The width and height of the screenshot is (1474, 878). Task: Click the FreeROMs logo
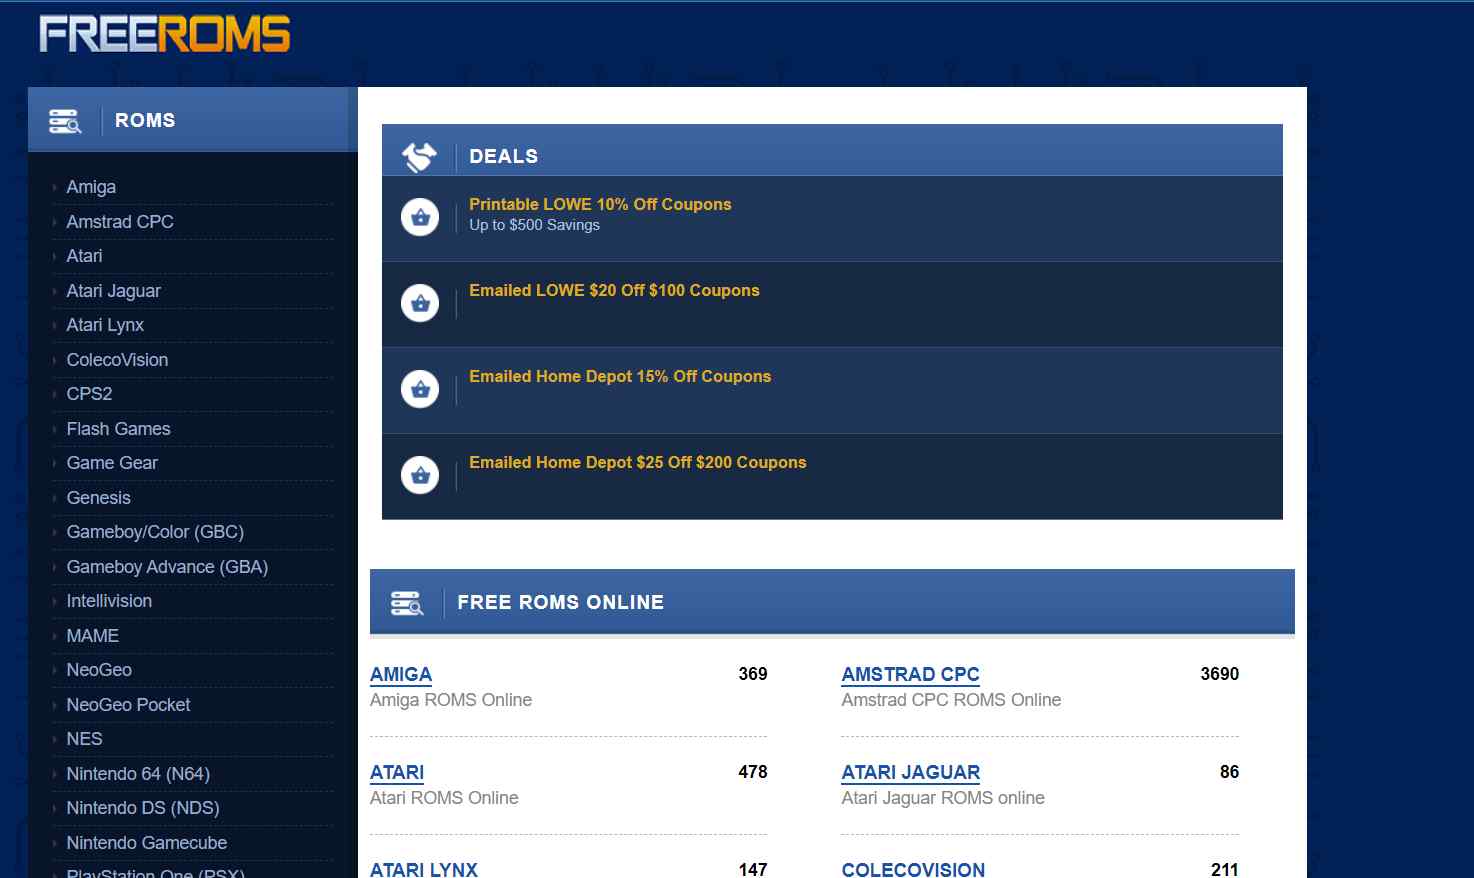click(x=165, y=34)
